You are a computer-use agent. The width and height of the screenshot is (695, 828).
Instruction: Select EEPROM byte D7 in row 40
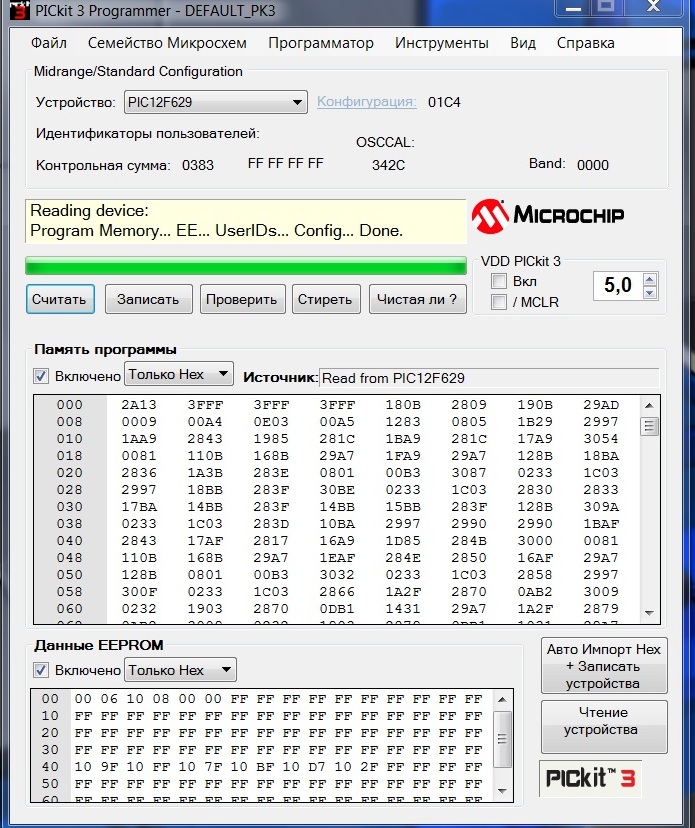(316, 767)
